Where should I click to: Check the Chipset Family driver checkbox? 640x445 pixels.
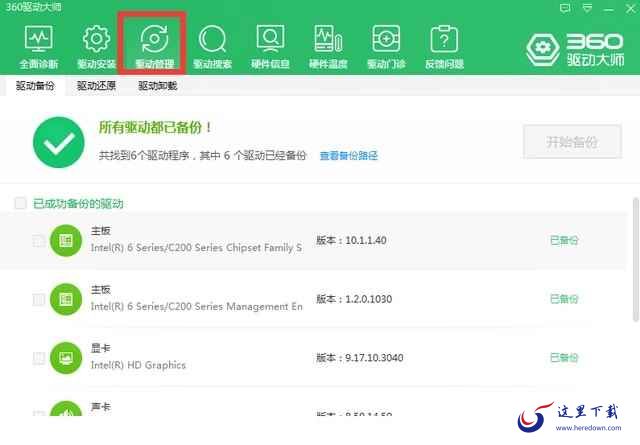point(38,241)
